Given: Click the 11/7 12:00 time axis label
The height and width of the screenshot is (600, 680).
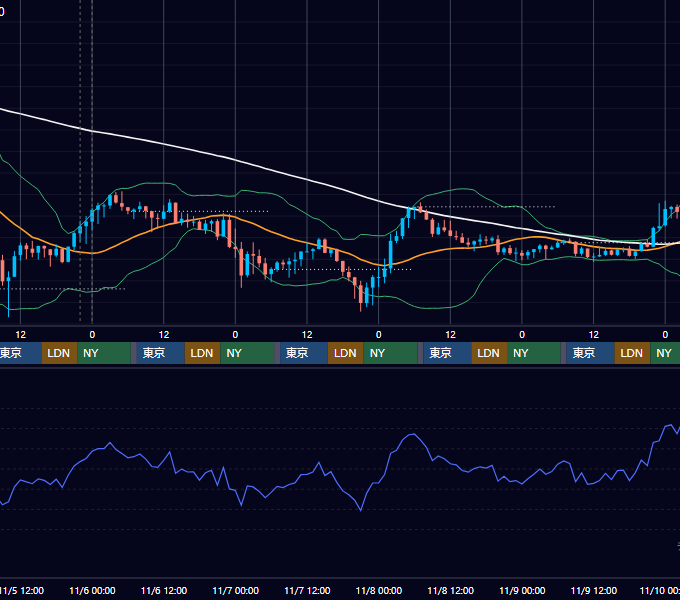Looking at the screenshot, I should point(307,590).
